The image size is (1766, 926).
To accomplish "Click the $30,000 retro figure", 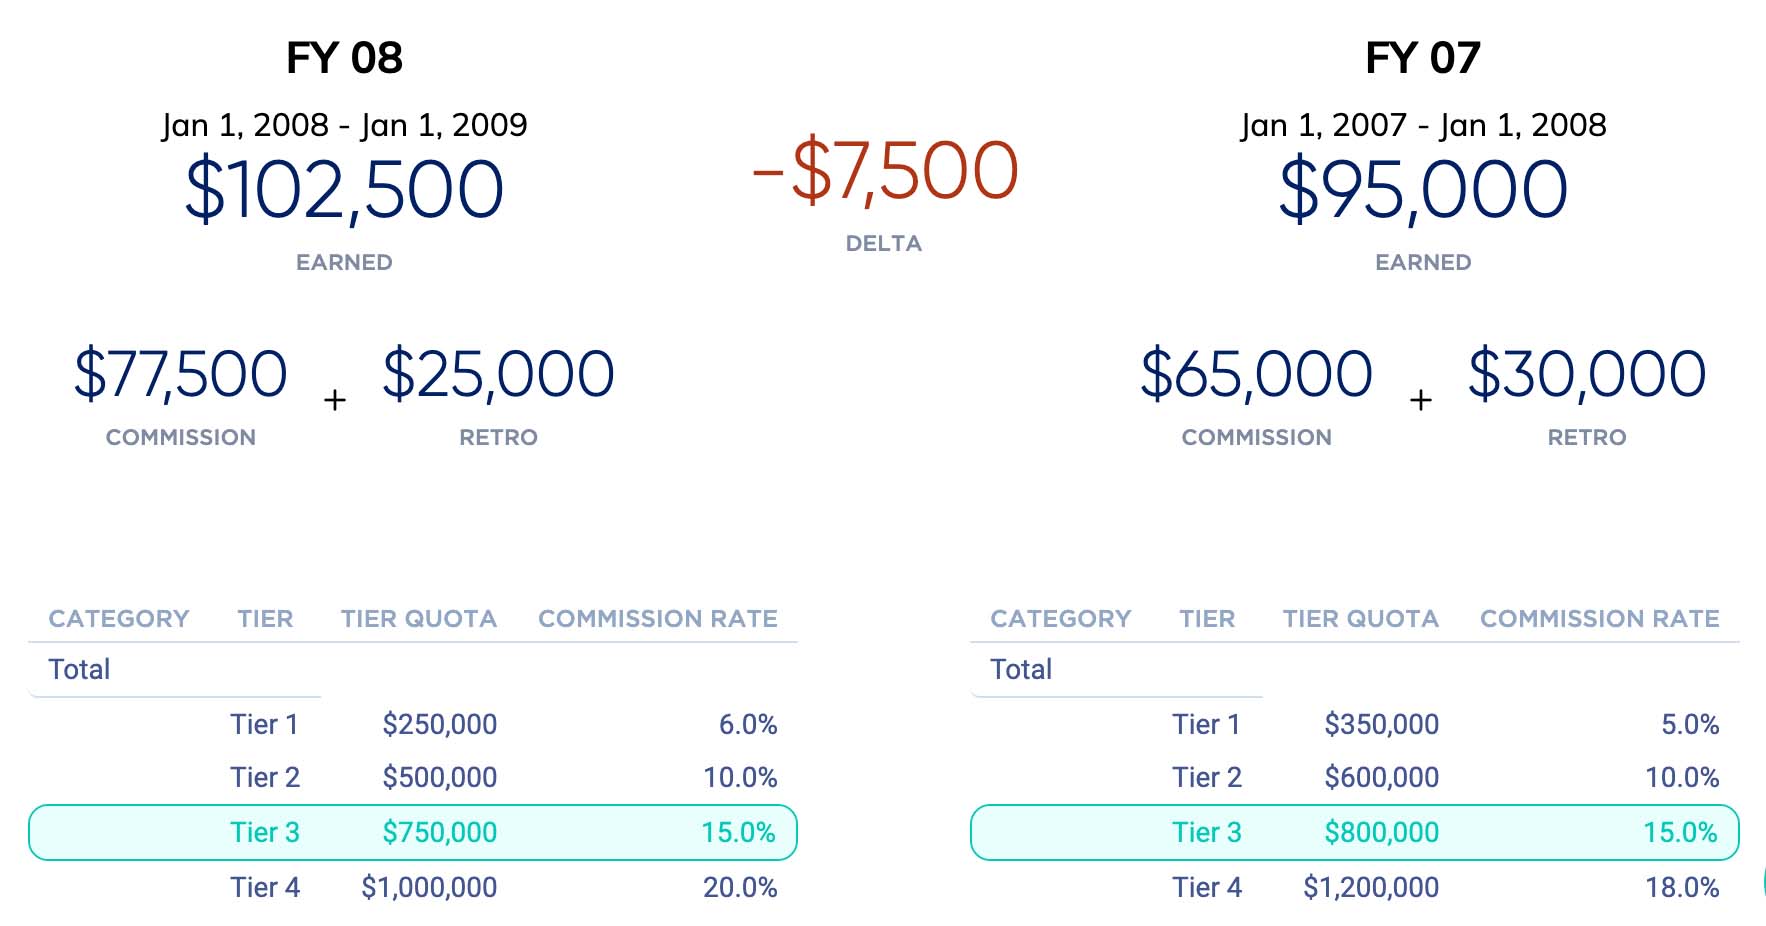I will [1587, 374].
